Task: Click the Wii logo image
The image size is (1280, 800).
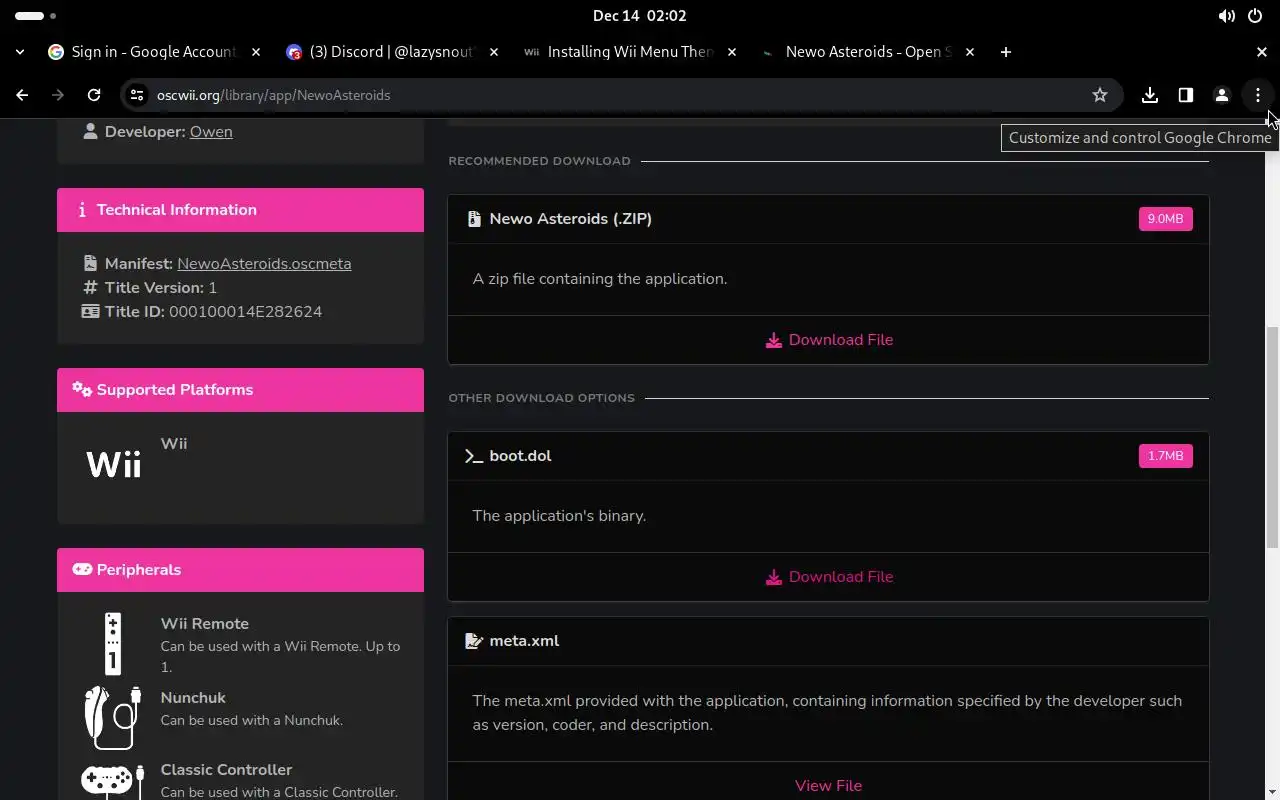Action: 113,465
